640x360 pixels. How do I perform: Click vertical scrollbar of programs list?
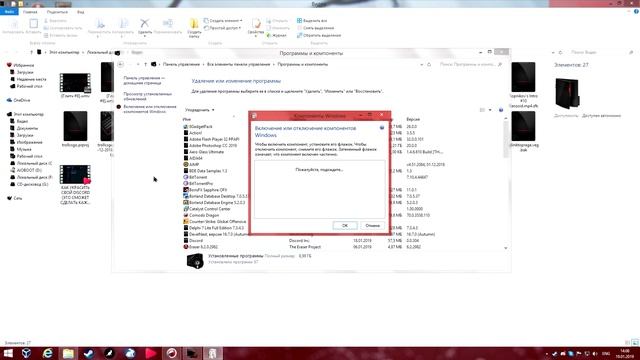[x=506, y=139]
